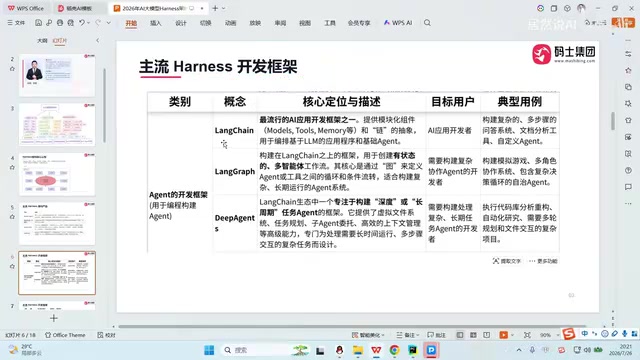Click the undo arrow icon
Screen dimensions: 640x360
click(x=82, y=23)
